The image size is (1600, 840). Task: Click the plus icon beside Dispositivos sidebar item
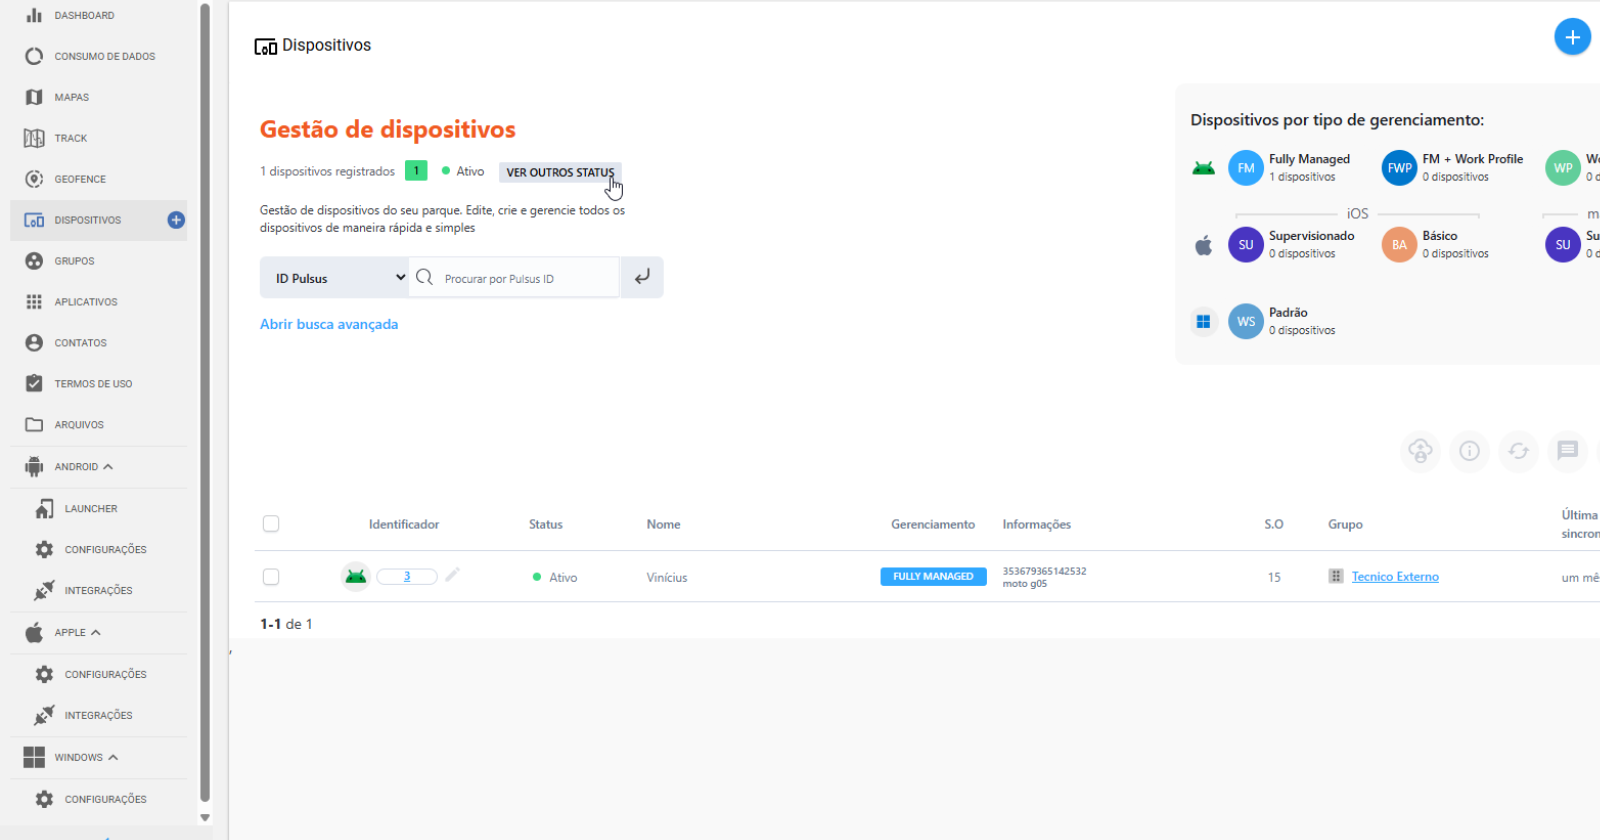tap(176, 220)
